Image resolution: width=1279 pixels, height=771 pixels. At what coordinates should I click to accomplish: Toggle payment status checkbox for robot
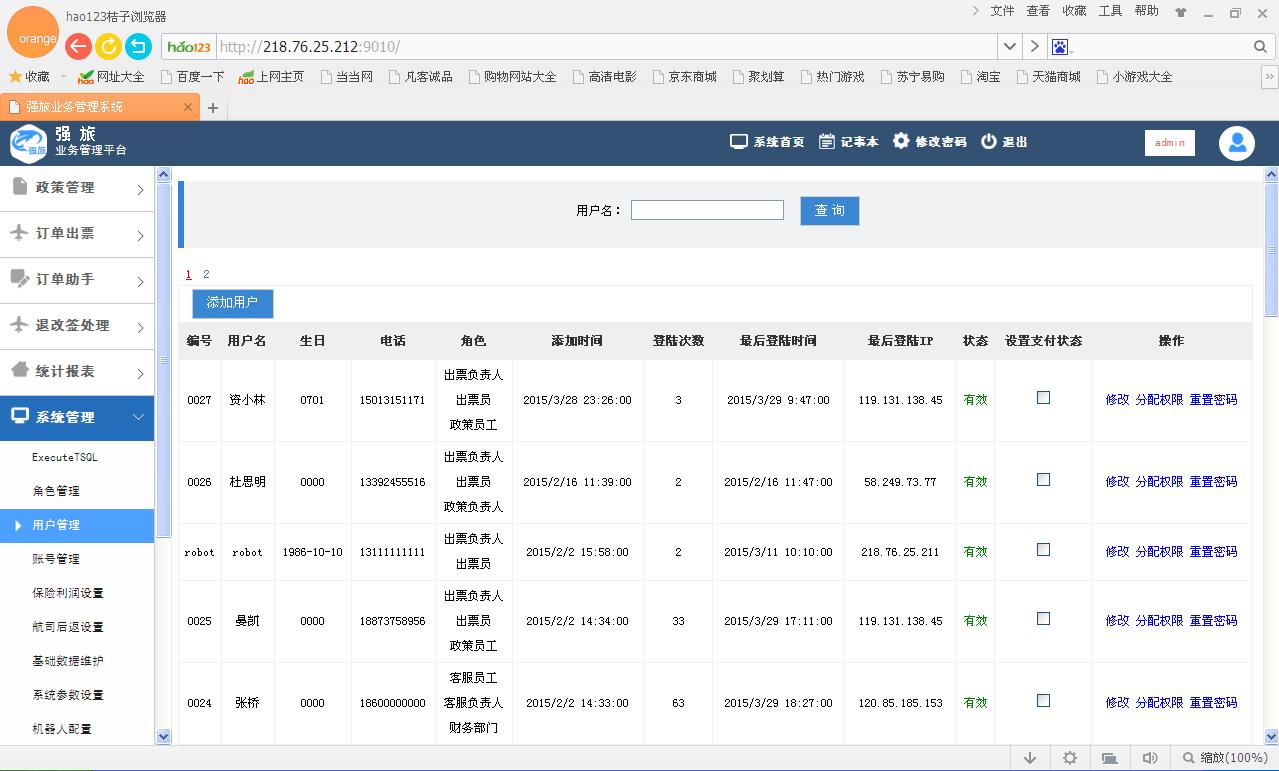[x=1043, y=549]
